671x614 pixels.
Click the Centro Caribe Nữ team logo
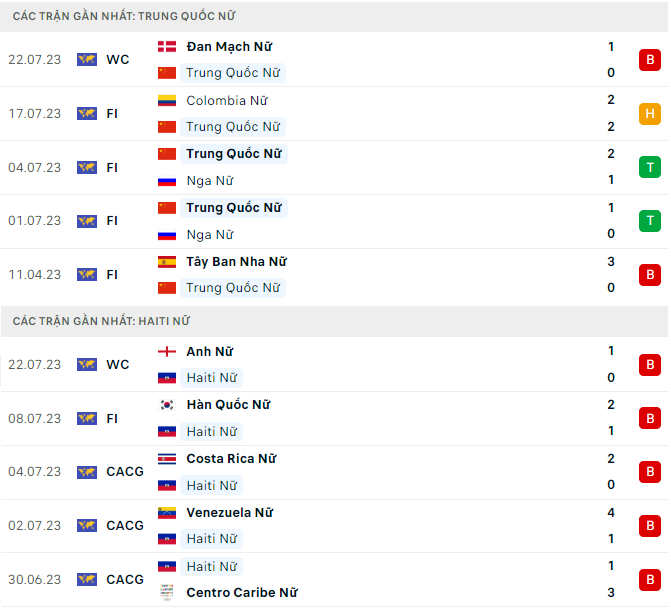pos(167,593)
